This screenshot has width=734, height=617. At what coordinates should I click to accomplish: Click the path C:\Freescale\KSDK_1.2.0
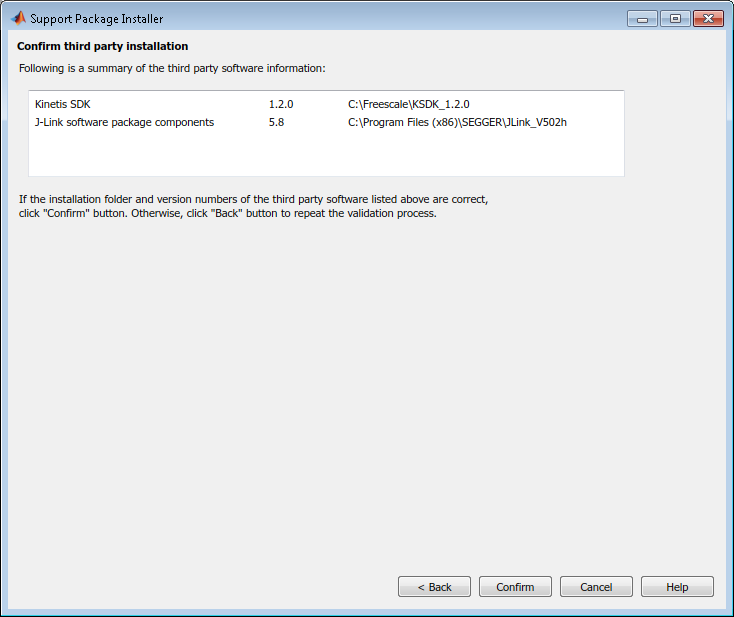point(409,104)
